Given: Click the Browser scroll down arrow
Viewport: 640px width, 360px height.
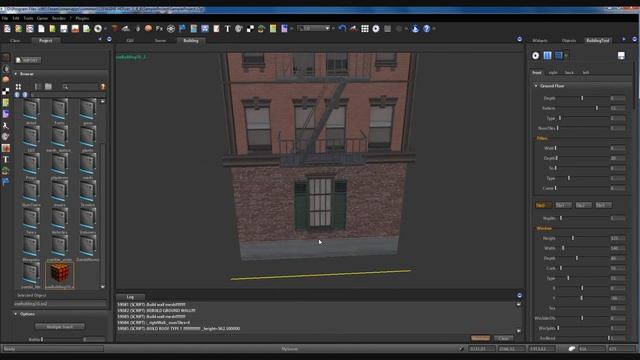Looking at the screenshot, I should pos(102,287).
